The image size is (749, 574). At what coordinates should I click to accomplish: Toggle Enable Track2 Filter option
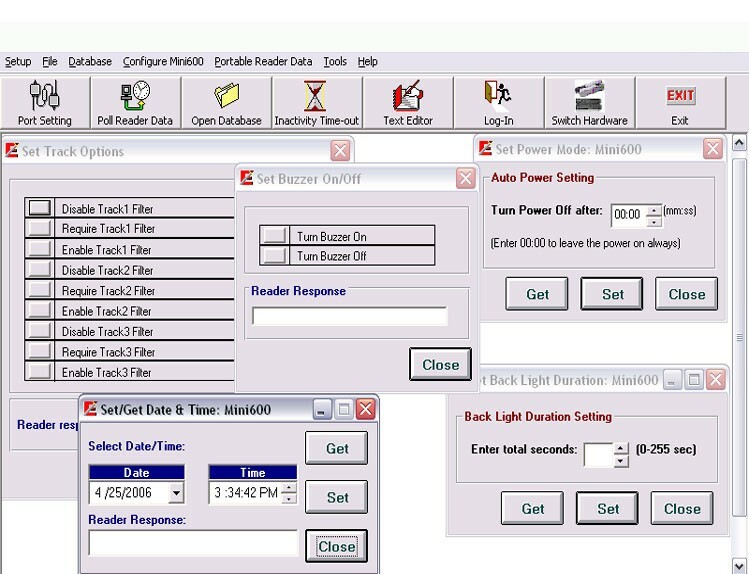[x=40, y=310]
